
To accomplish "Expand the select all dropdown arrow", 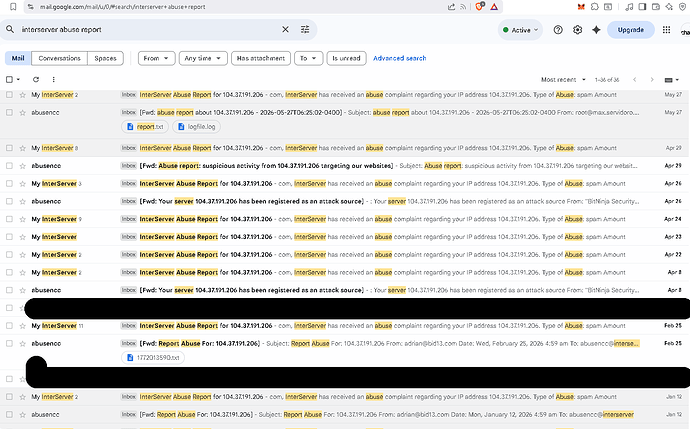I will click(18, 80).
